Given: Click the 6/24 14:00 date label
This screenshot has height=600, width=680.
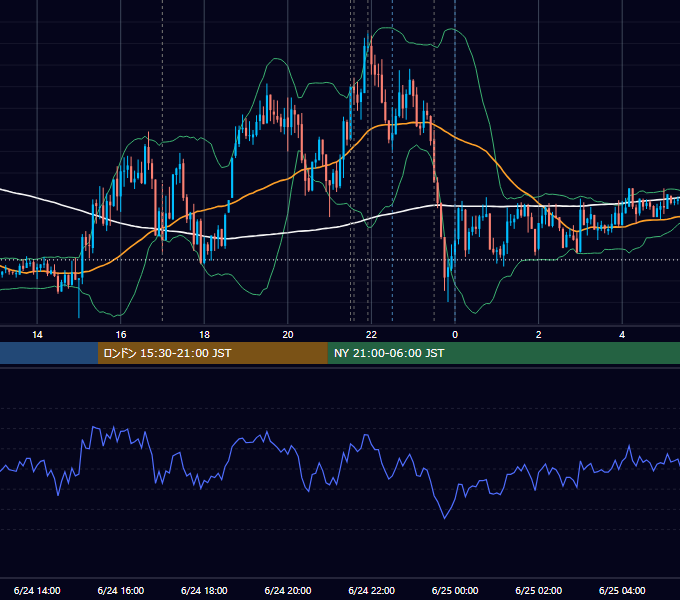Looking at the screenshot, I should [x=37, y=590].
